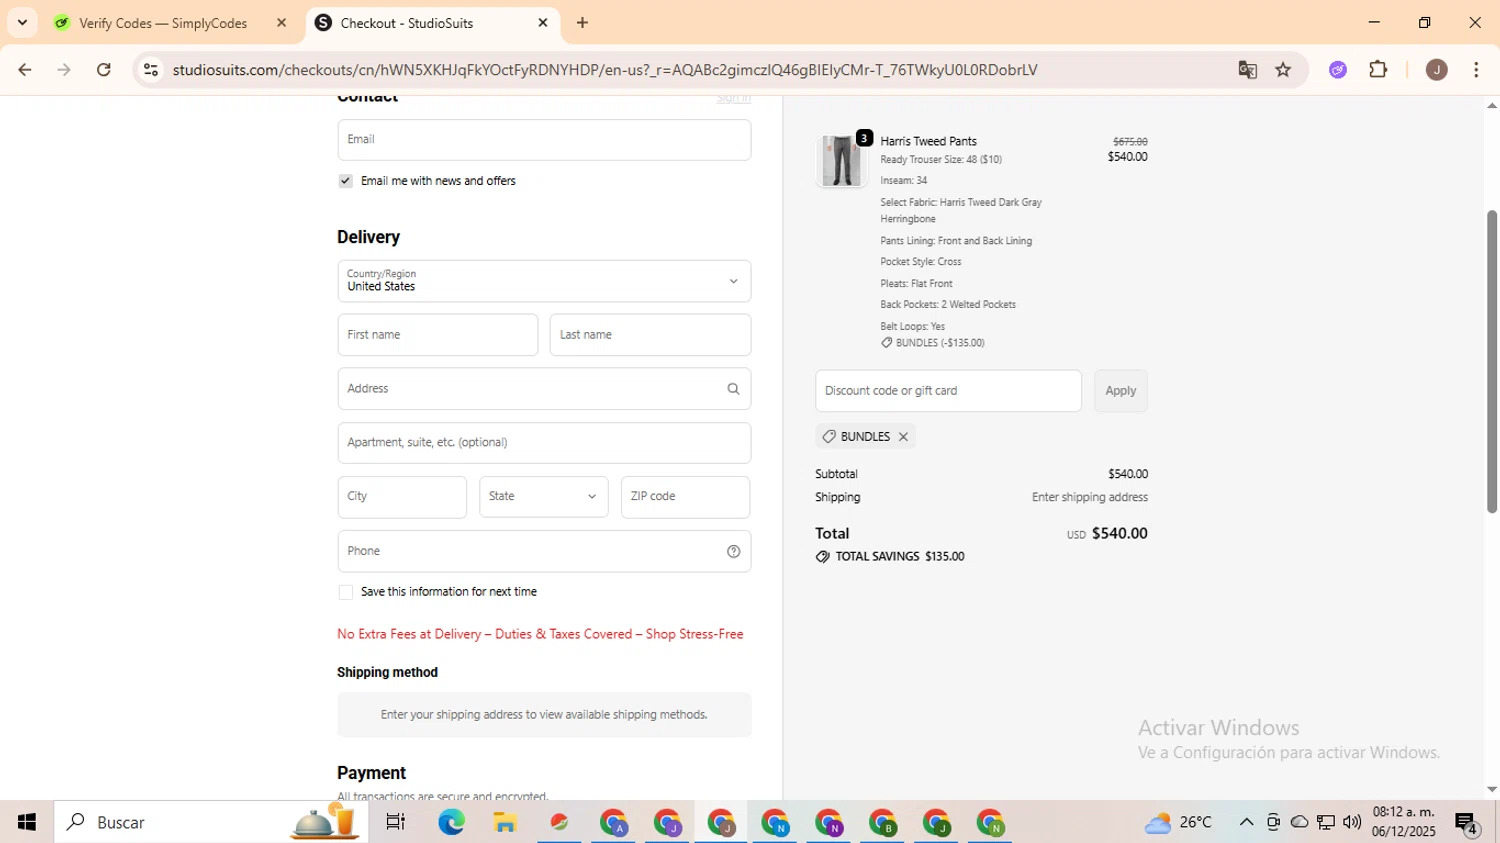Click the TOTAL SAVINGS tag icon
The height and width of the screenshot is (843, 1500).
[x=822, y=557]
